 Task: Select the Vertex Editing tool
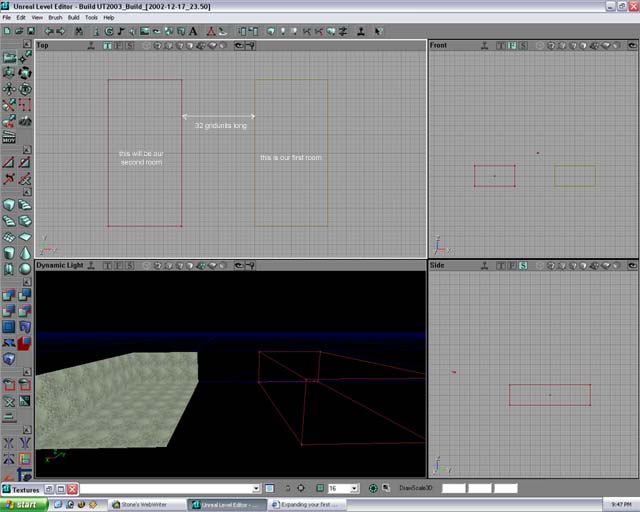25,58
